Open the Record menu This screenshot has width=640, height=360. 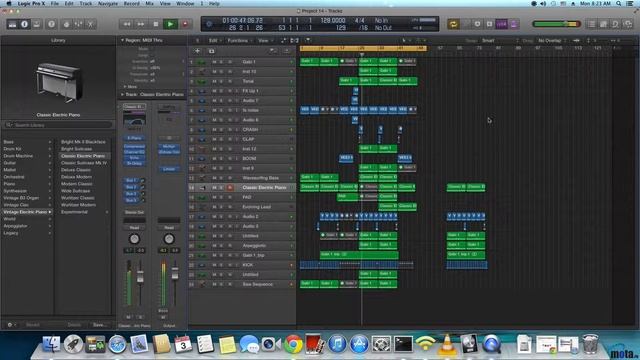[131, 3]
